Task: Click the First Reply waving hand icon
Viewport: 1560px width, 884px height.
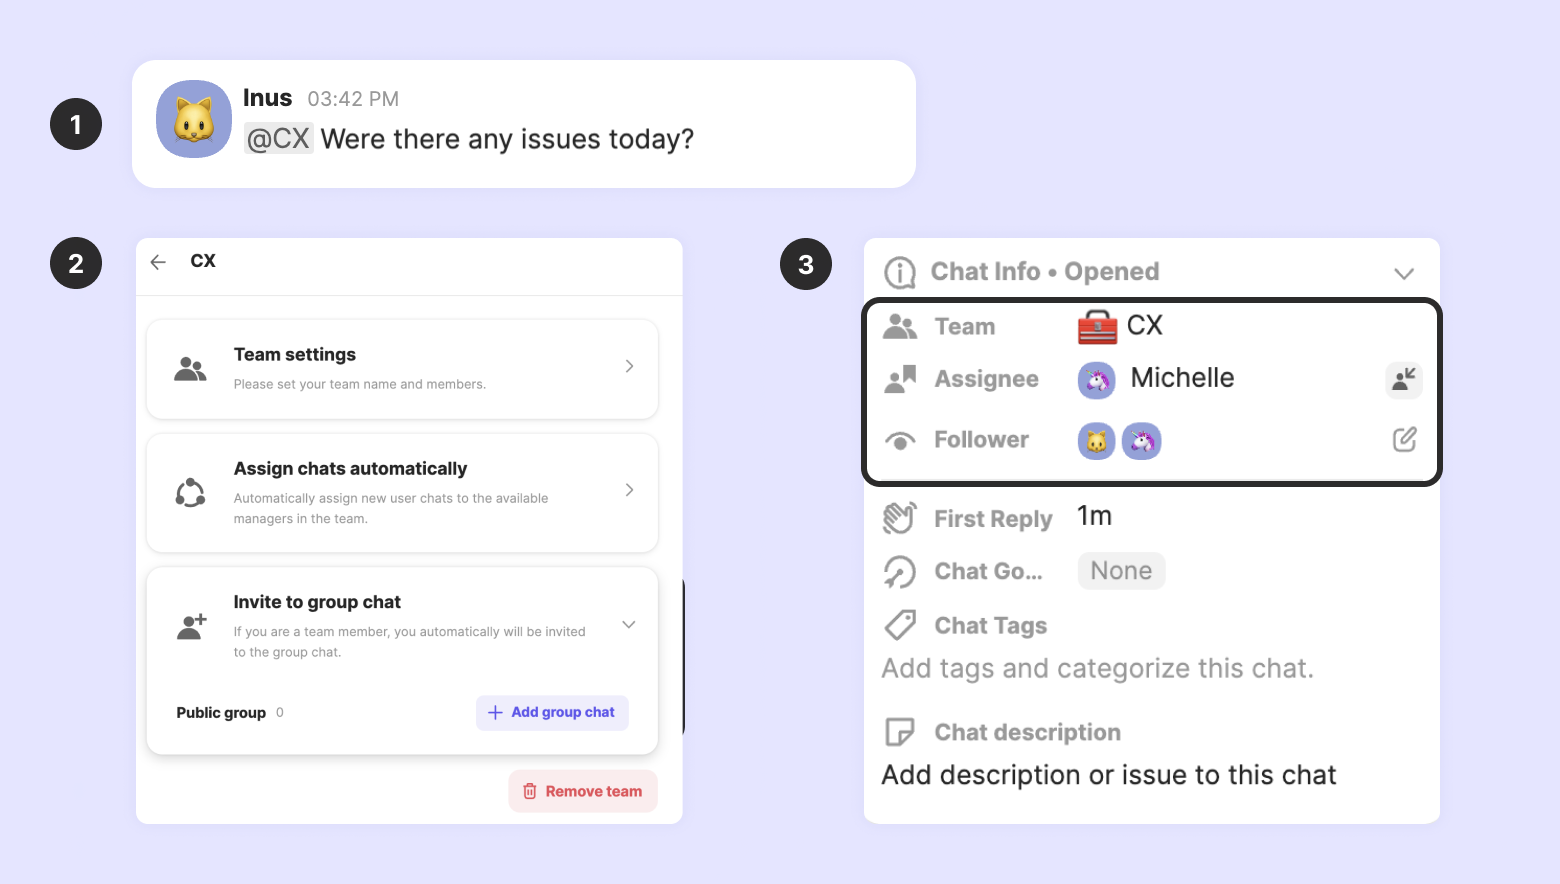Action: pyautogui.click(x=899, y=518)
